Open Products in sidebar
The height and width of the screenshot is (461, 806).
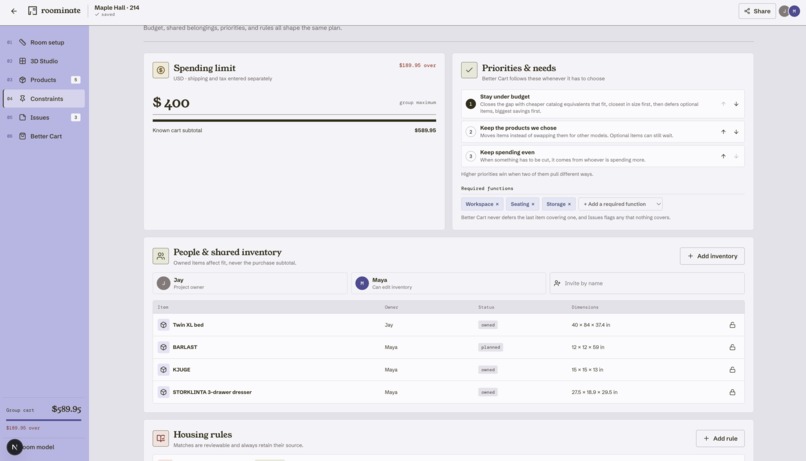44,80
